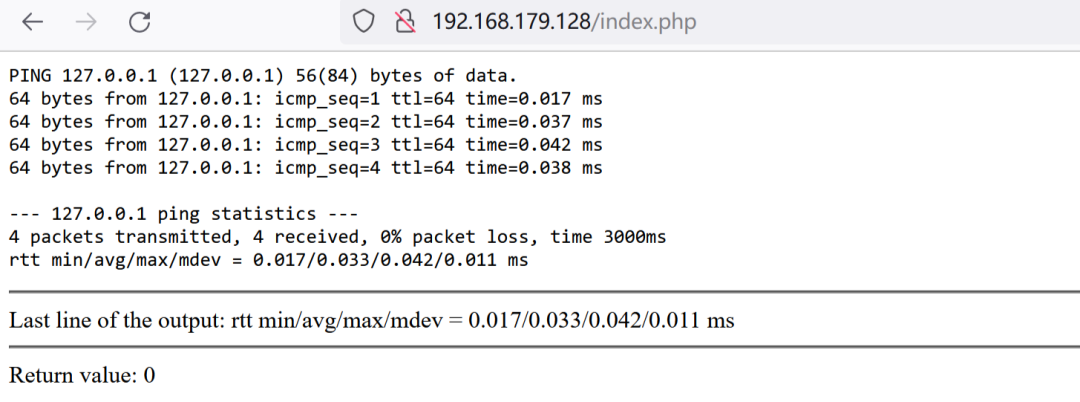The width and height of the screenshot is (1080, 402).
Task: Click the empty area of the address bar
Action: tap(880, 22)
